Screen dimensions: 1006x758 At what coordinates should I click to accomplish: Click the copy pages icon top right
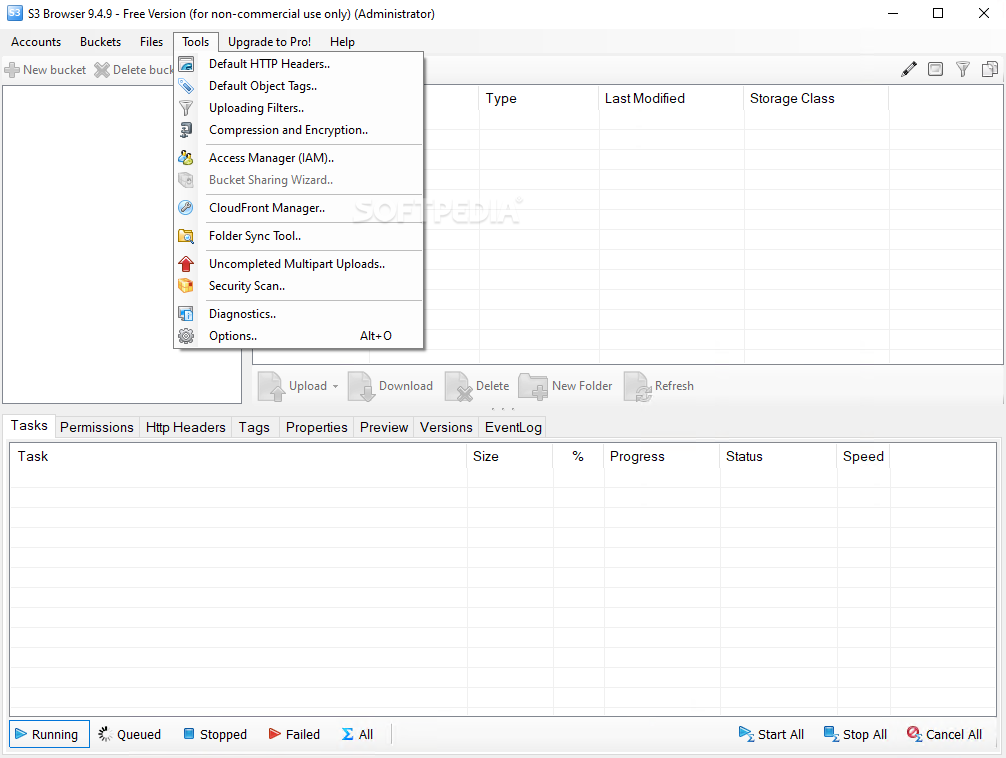pos(989,69)
